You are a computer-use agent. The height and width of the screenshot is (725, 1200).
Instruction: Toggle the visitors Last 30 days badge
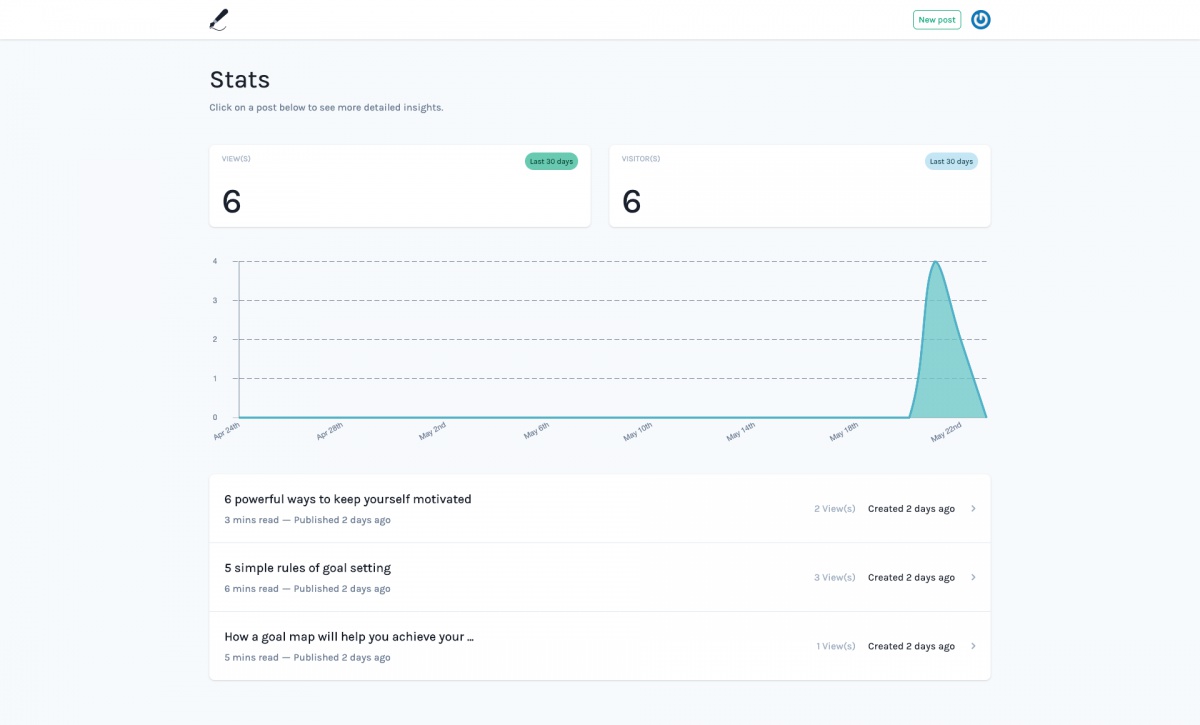pyautogui.click(x=951, y=161)
